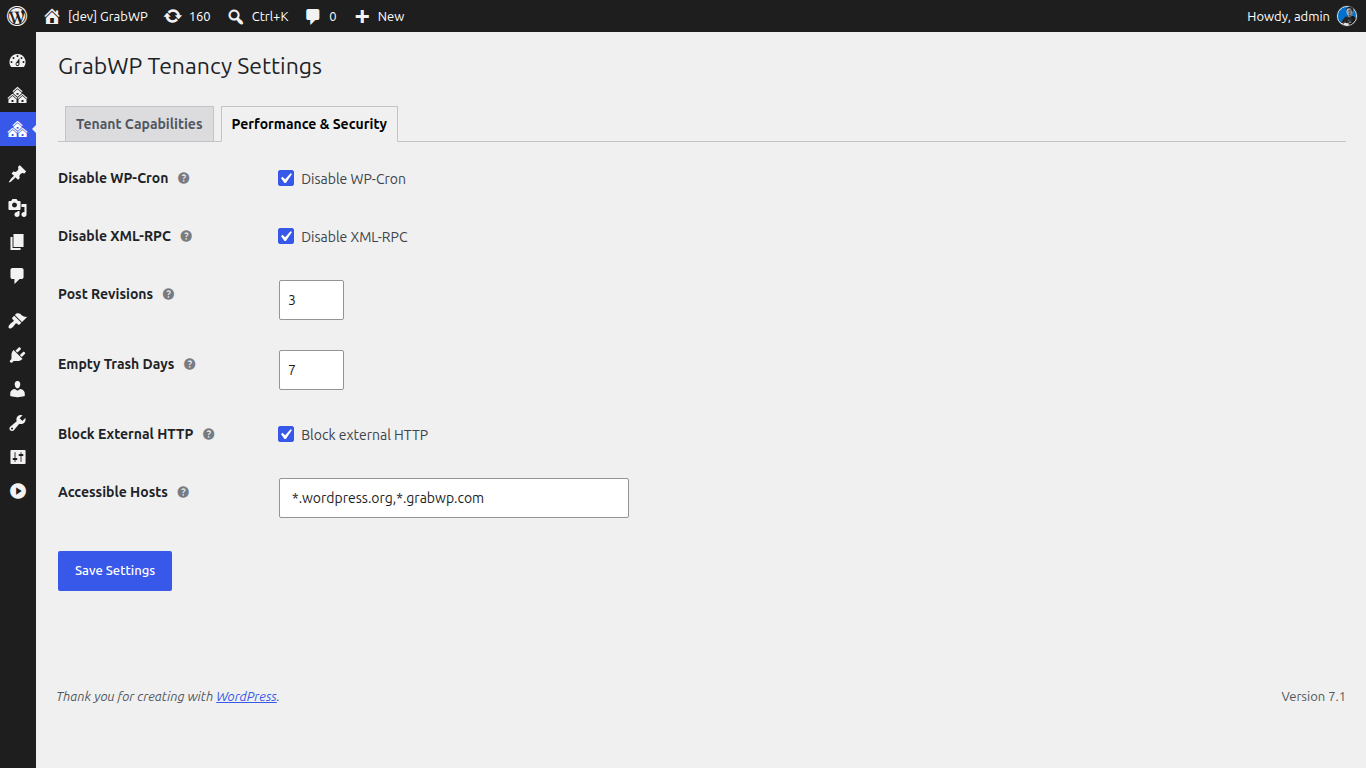Open the Media library sidebar icon

(x=17, y=208)
